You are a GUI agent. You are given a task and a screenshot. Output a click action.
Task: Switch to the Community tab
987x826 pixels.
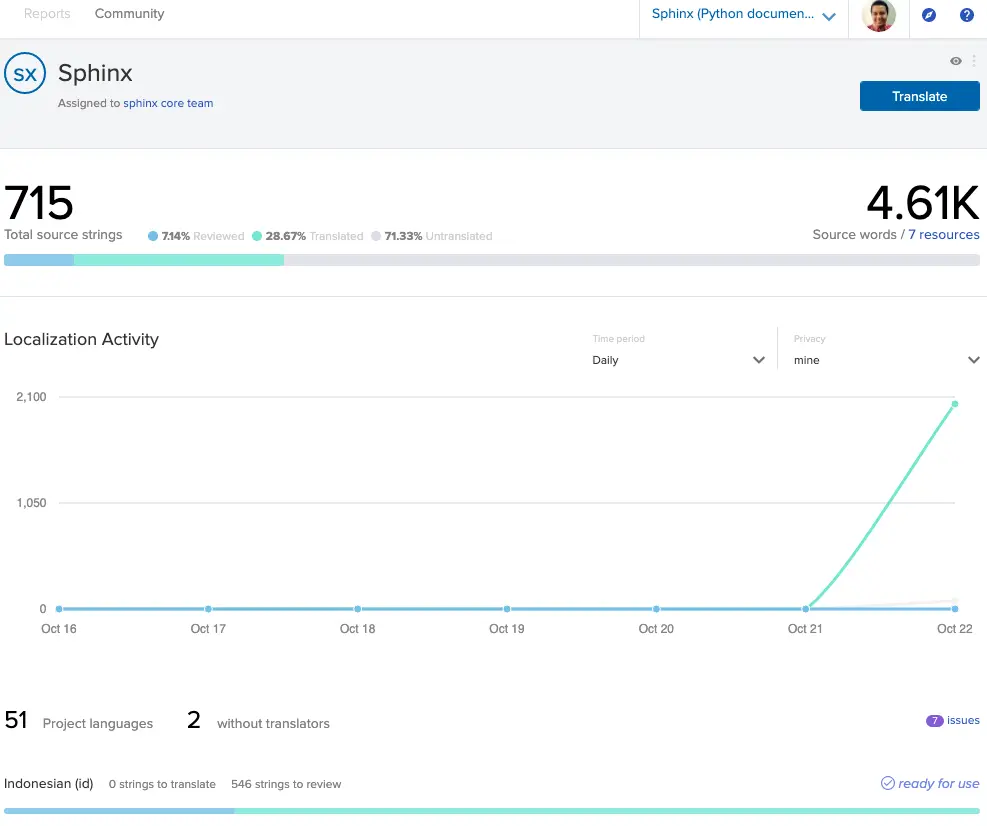(x=129, y=14)
